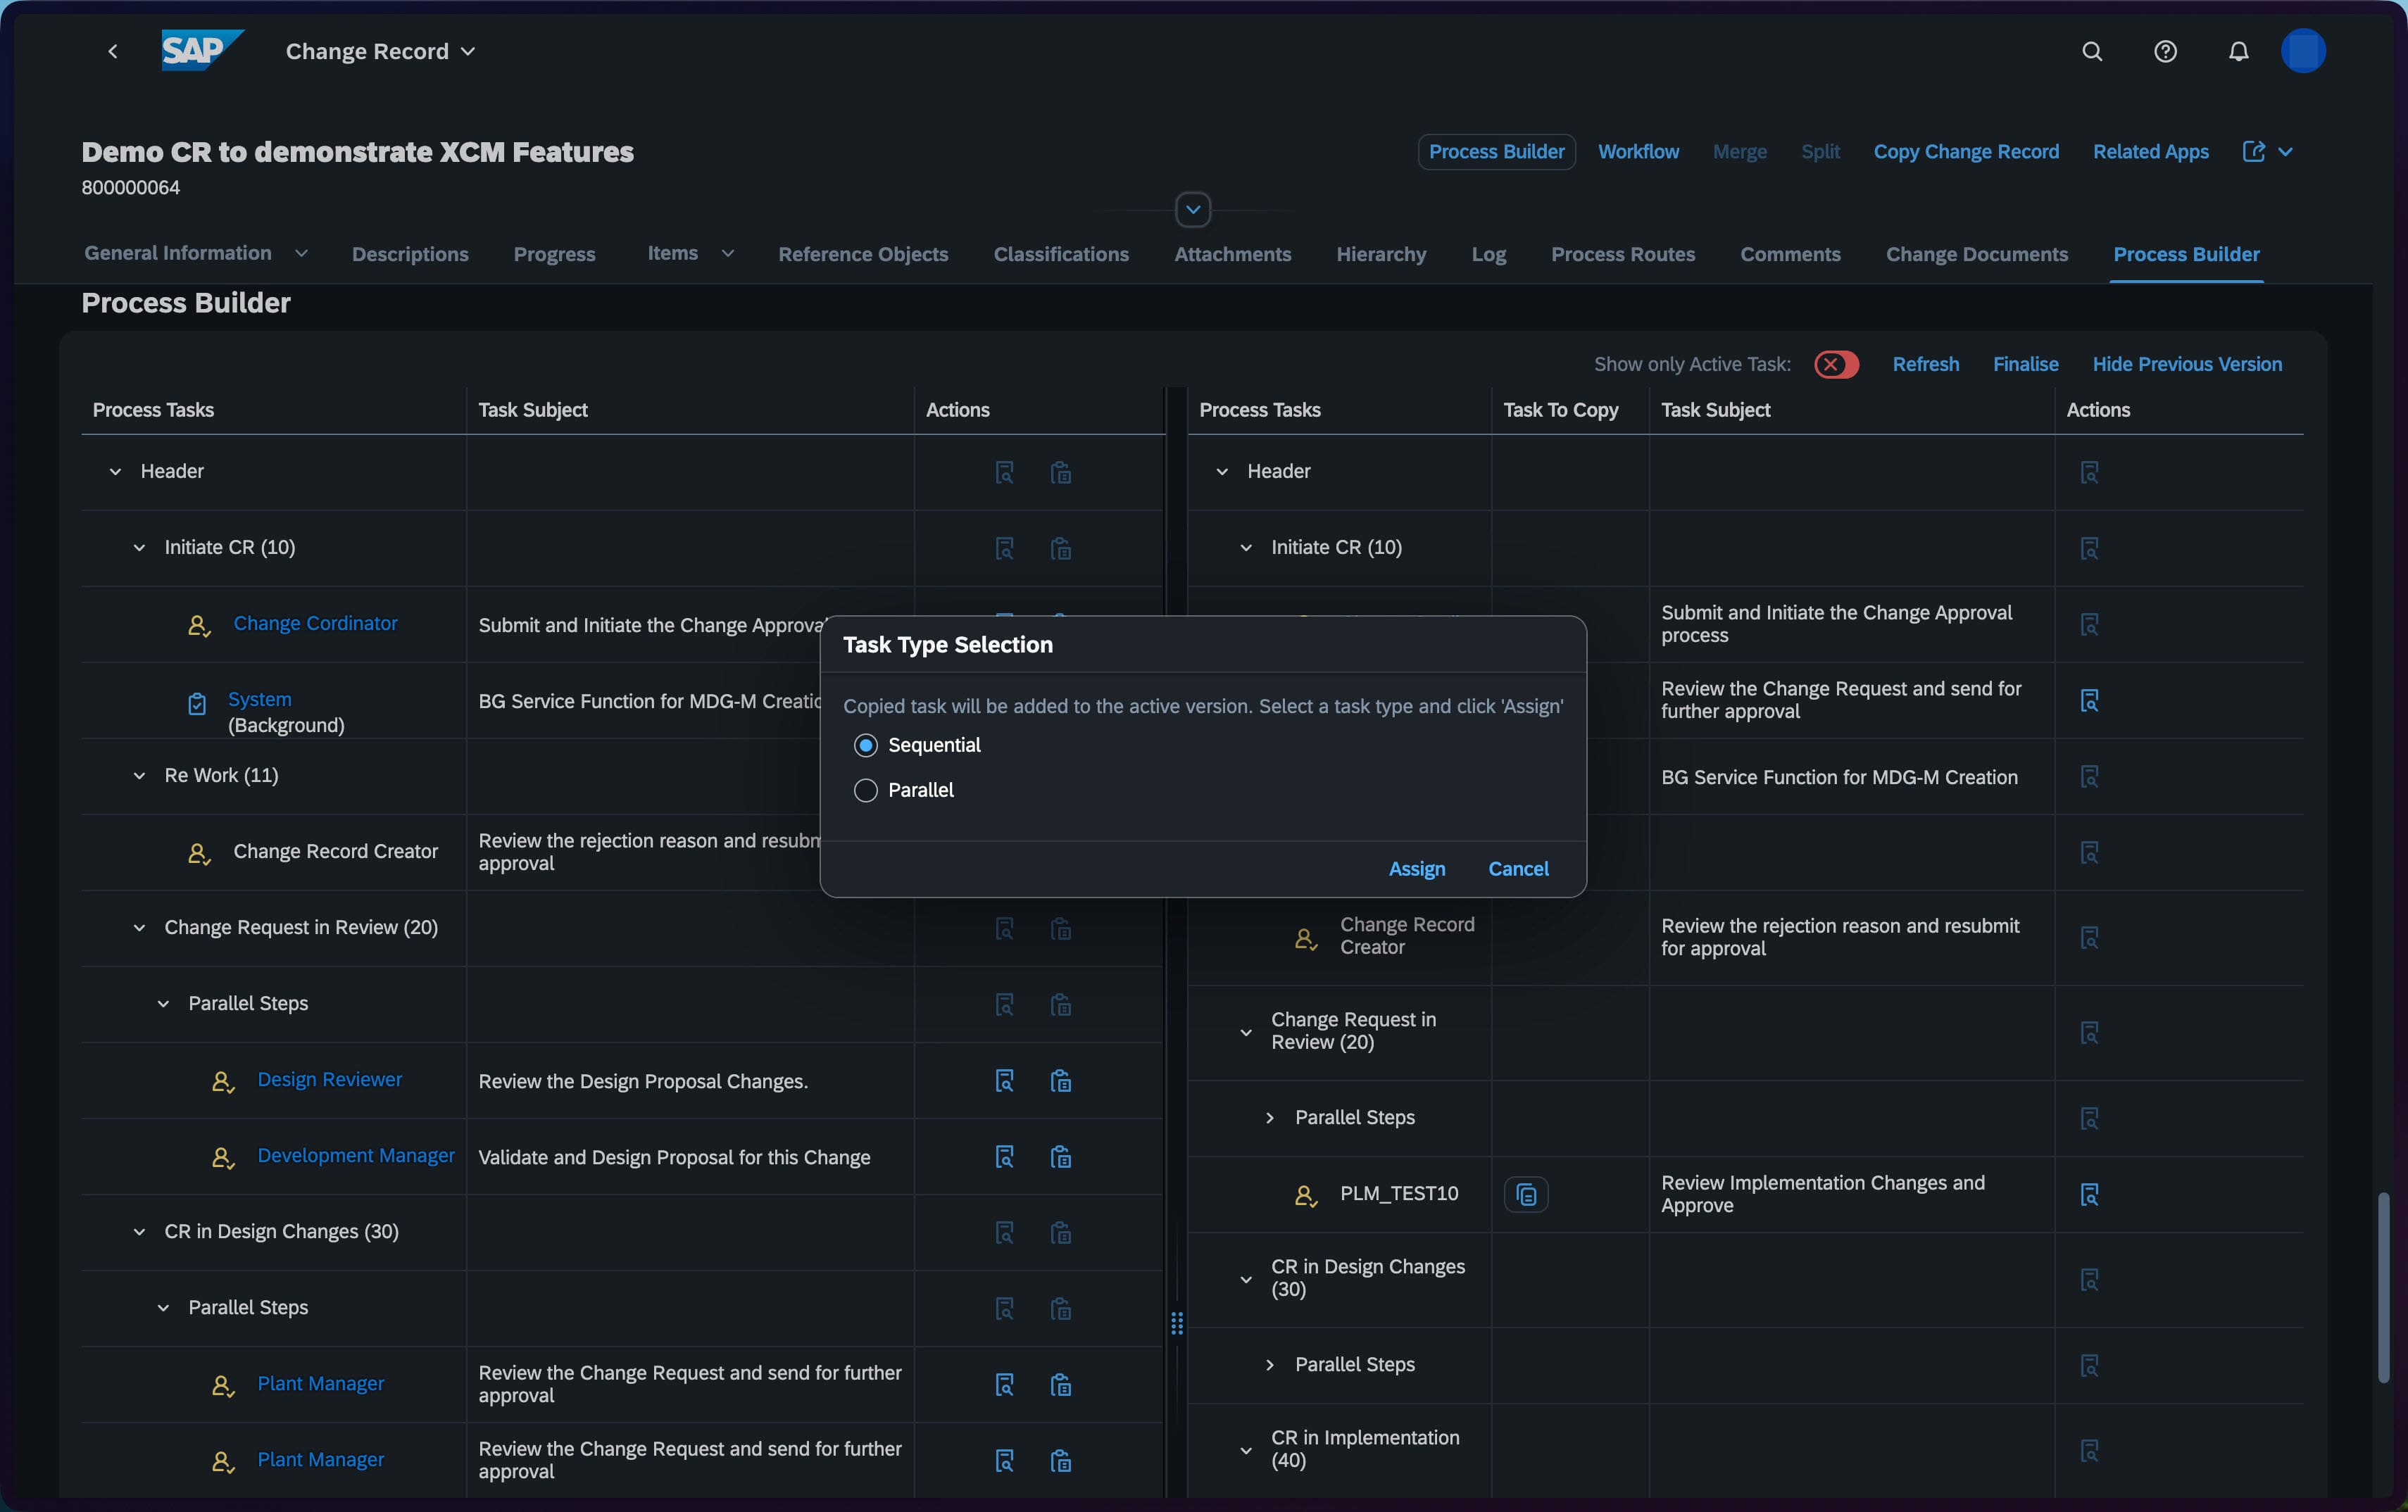2408x1512 pixels.
Task: Click the Finalise link
Action: [x=2025, y=364]
